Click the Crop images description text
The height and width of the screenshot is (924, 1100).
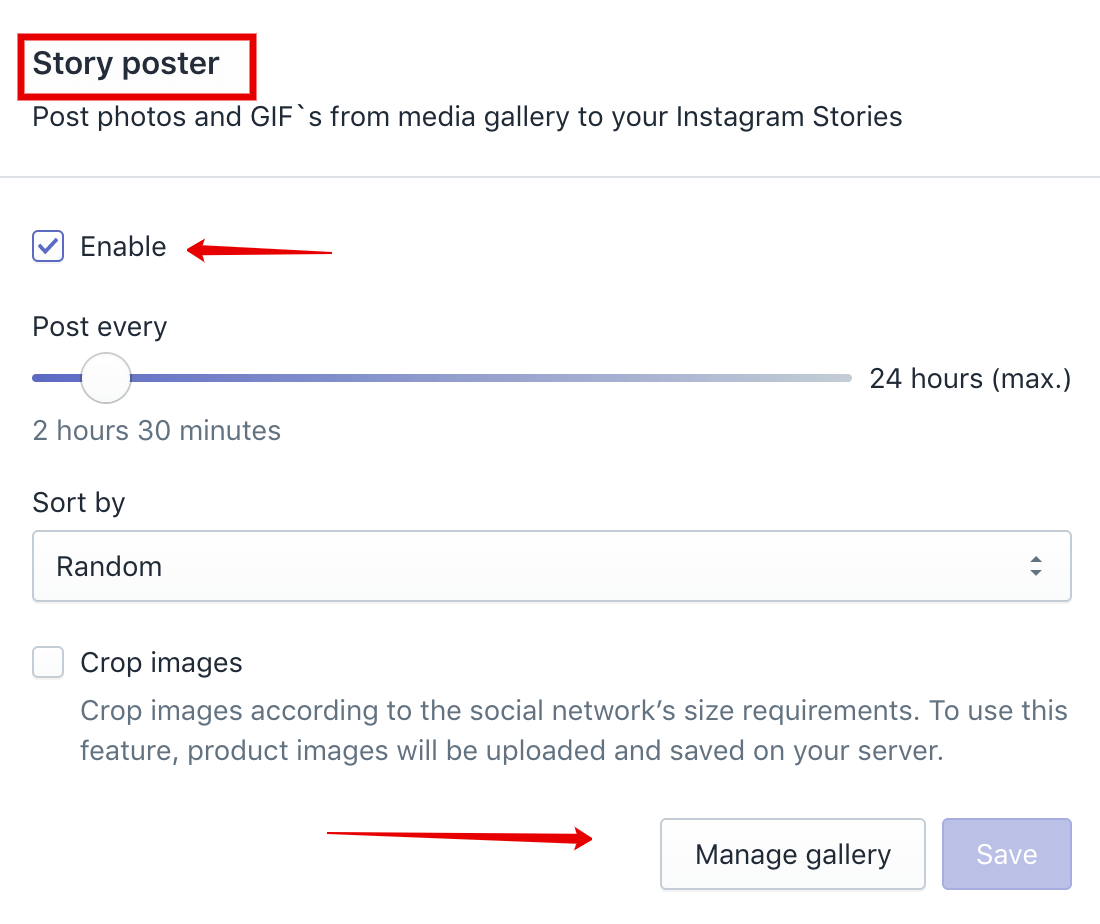574,730
